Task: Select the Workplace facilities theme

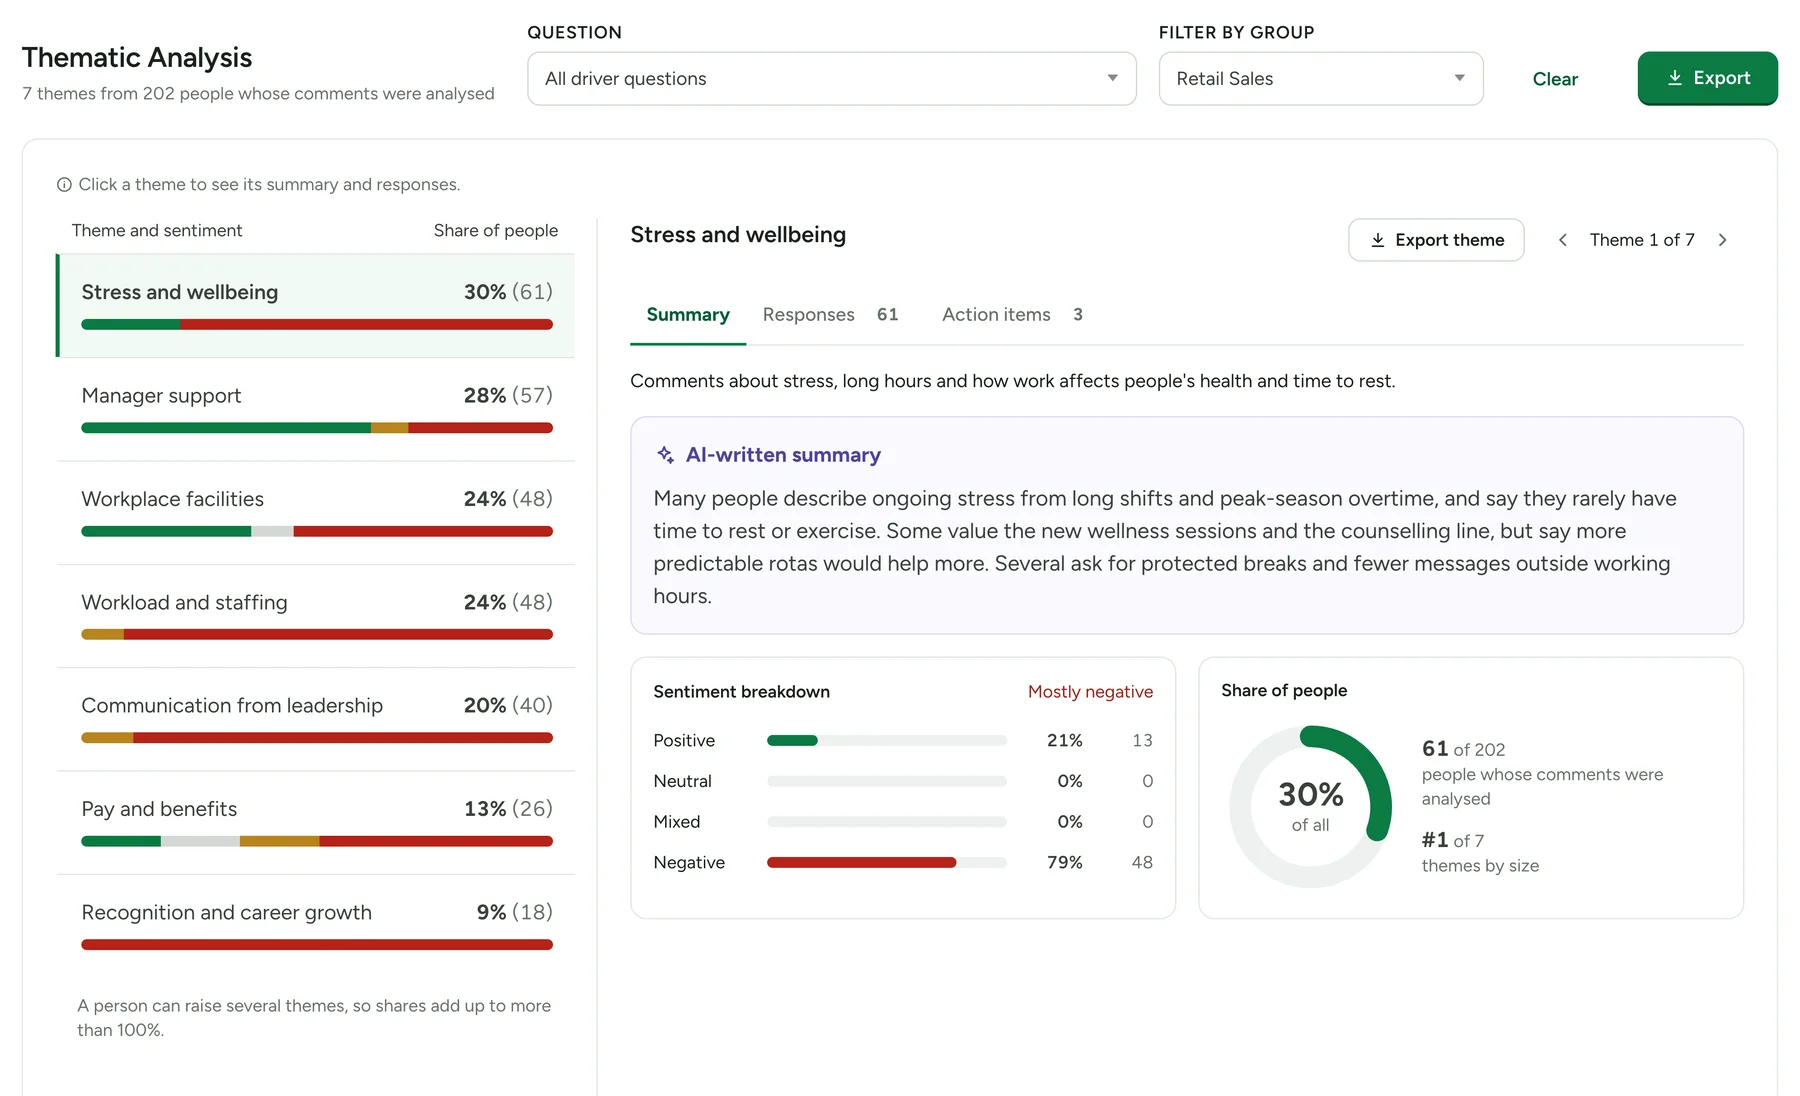Action: (316, 513)
